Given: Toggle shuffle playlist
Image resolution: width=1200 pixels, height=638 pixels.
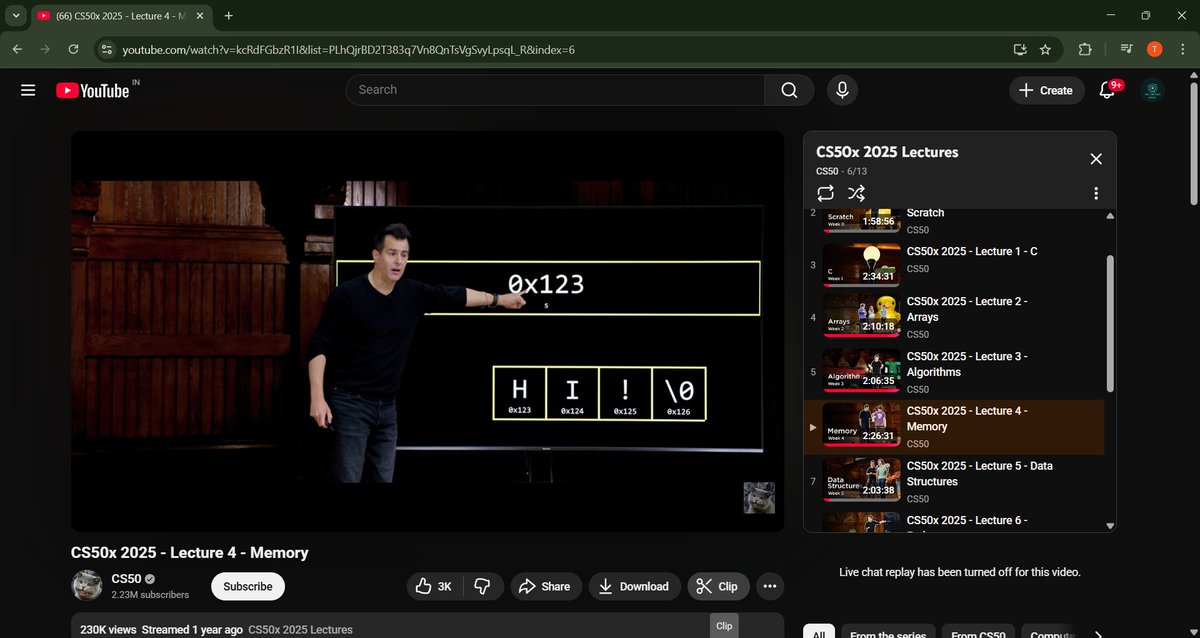Looking at the screenshot, I should [x=856, y=193].
